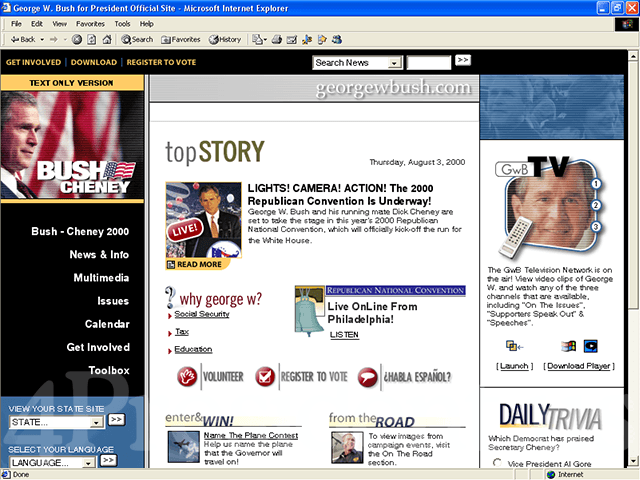Click the go button beside LANGUAGE dropdown
This screenshot has height=480, width=640.
(x=108, y=460)
